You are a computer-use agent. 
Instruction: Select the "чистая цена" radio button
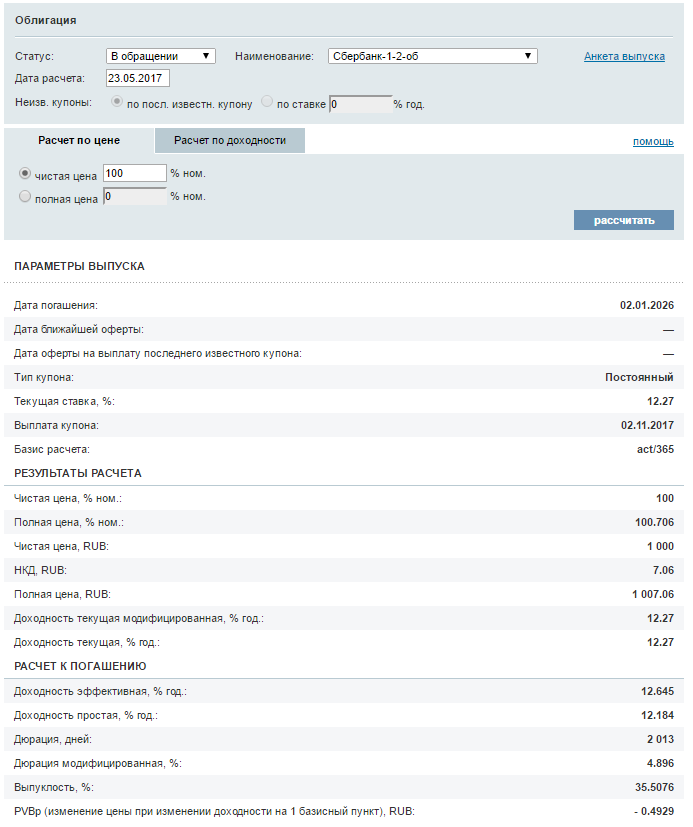(25, 173)
